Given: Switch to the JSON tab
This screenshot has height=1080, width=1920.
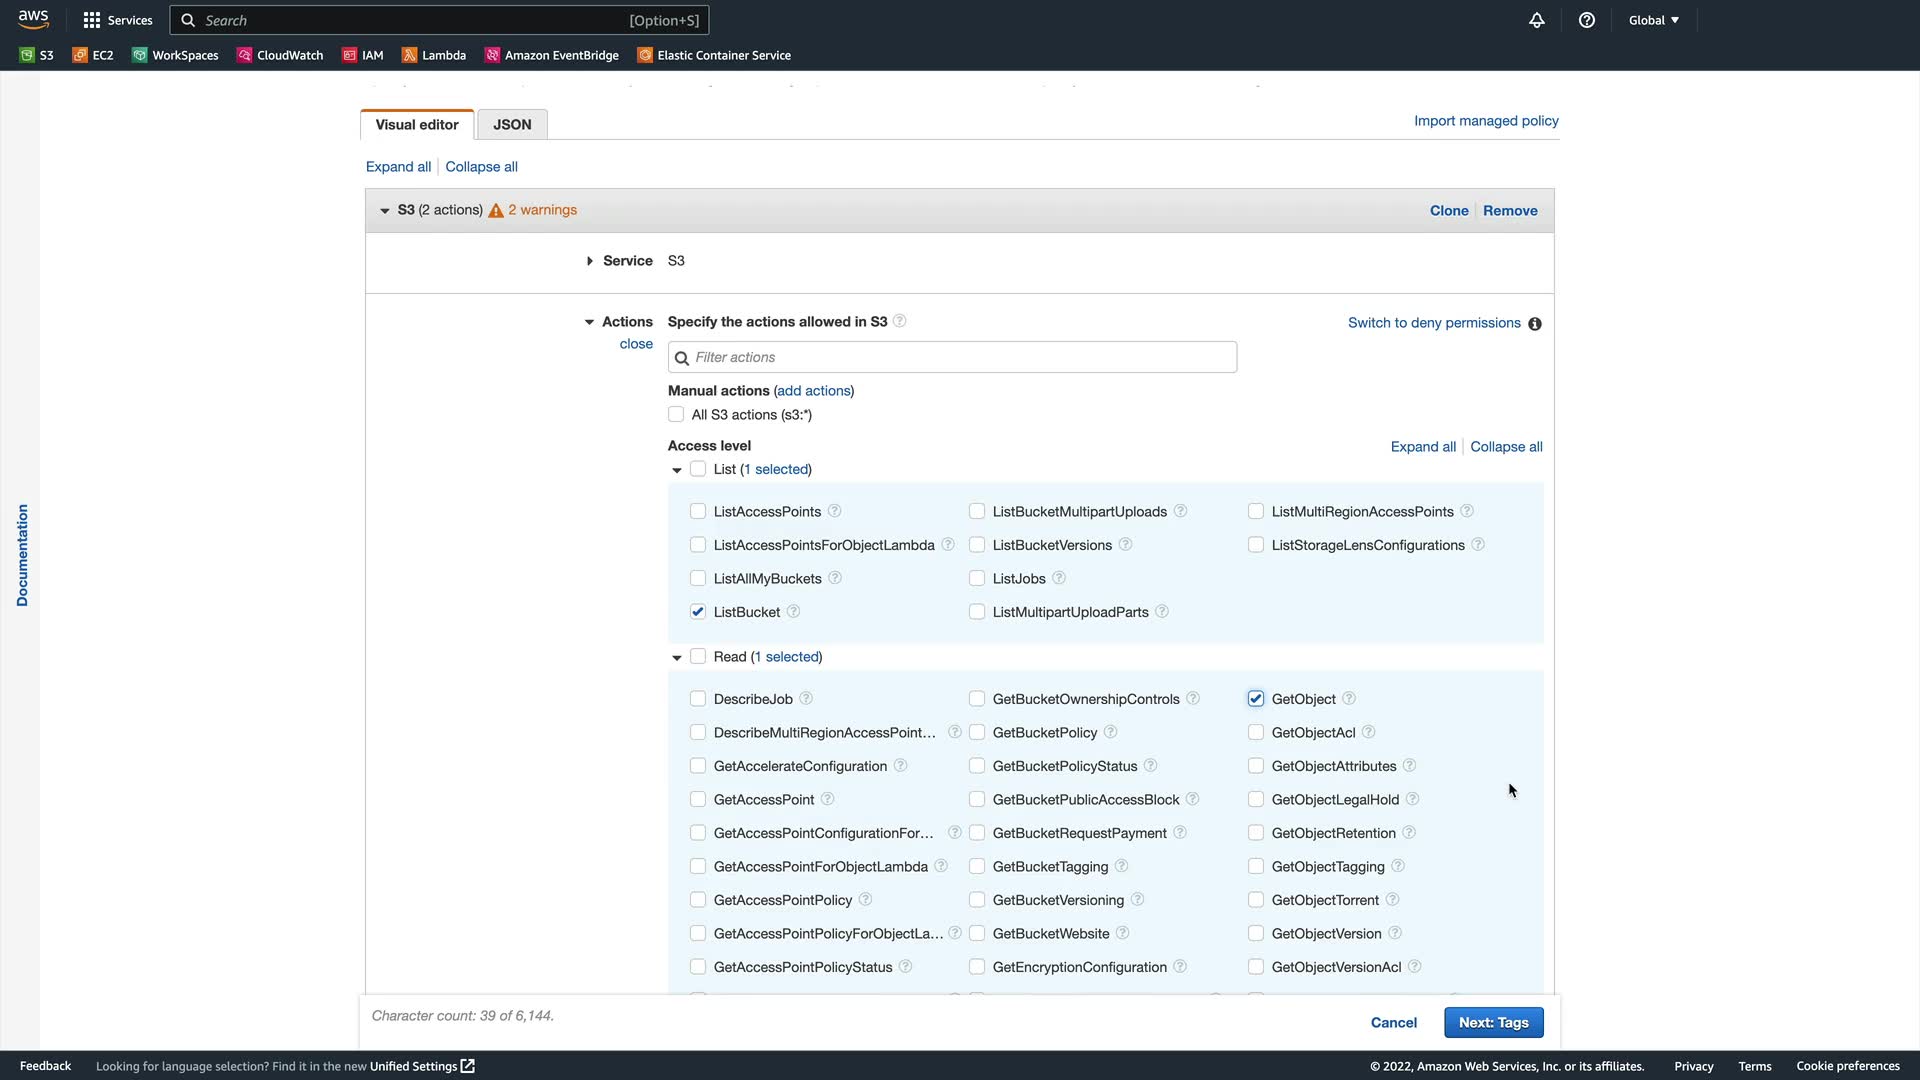Looking at the screenshot, I should coord(512,125).
